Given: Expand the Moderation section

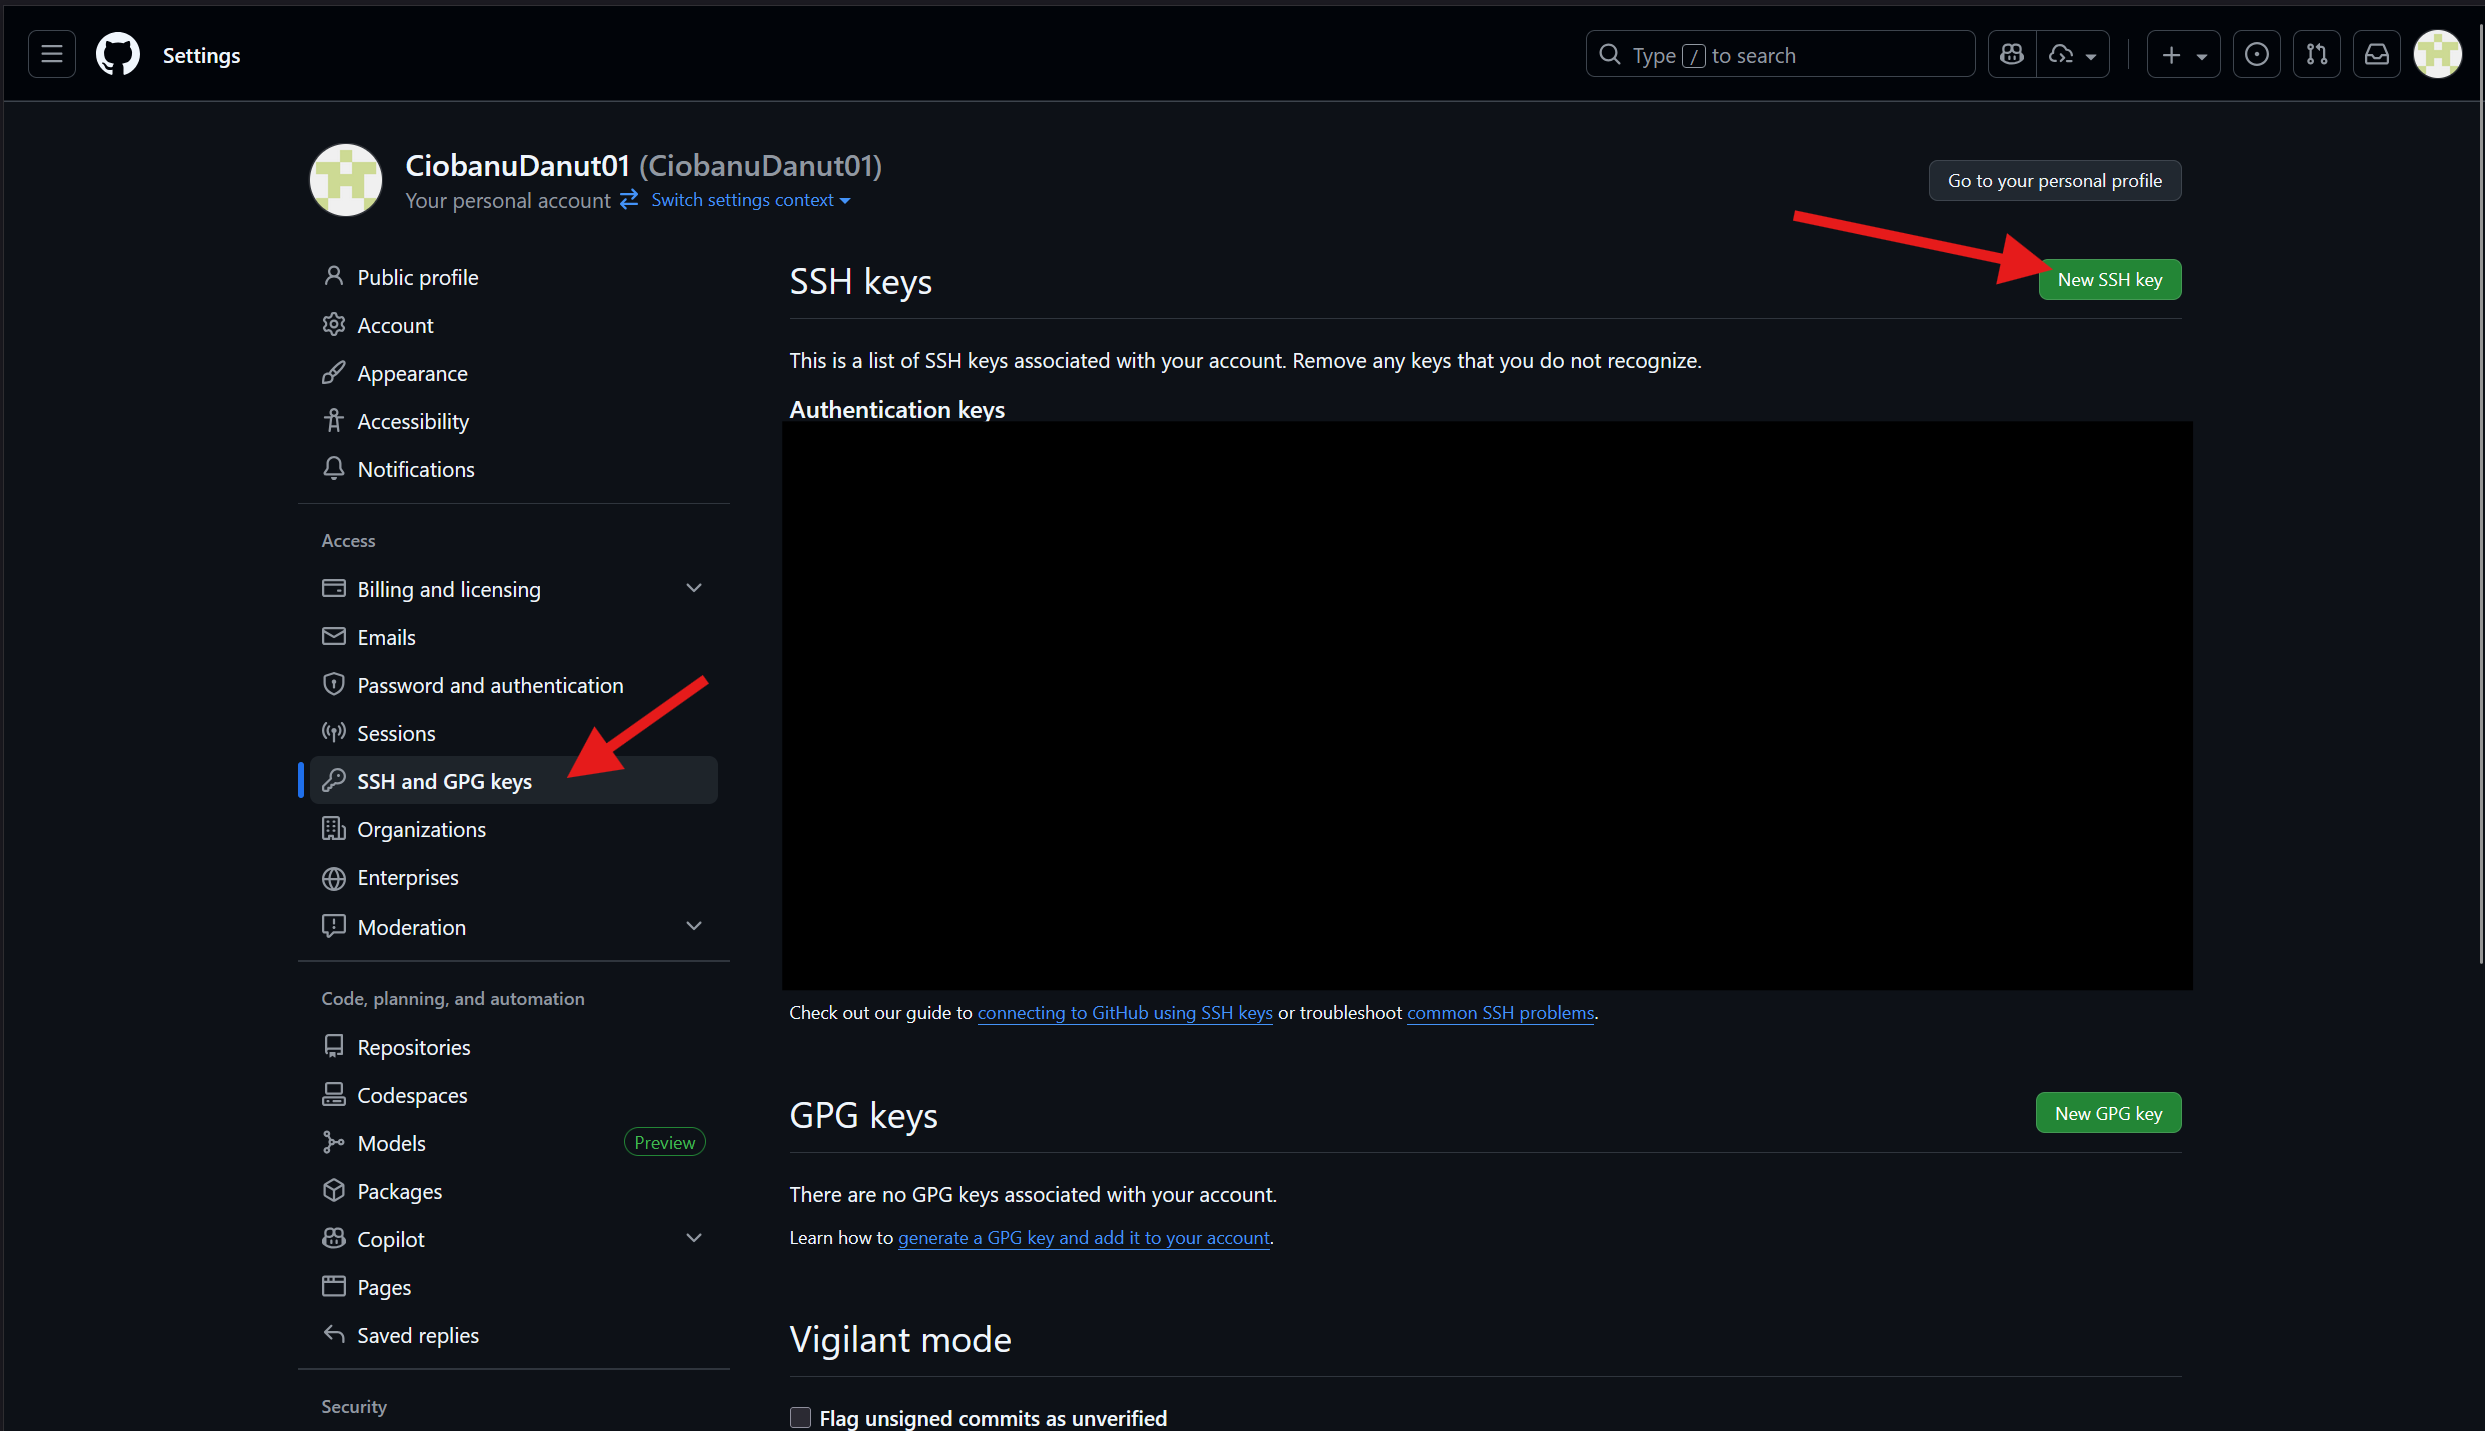Looking at the screenshot, I should tap(694, 926).
